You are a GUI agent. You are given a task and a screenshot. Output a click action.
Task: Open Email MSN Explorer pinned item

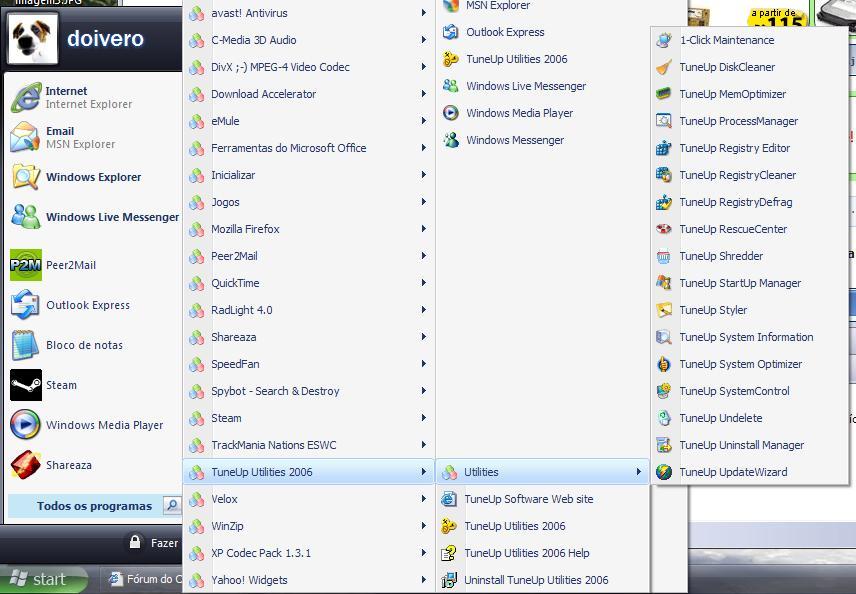(94, 138)
